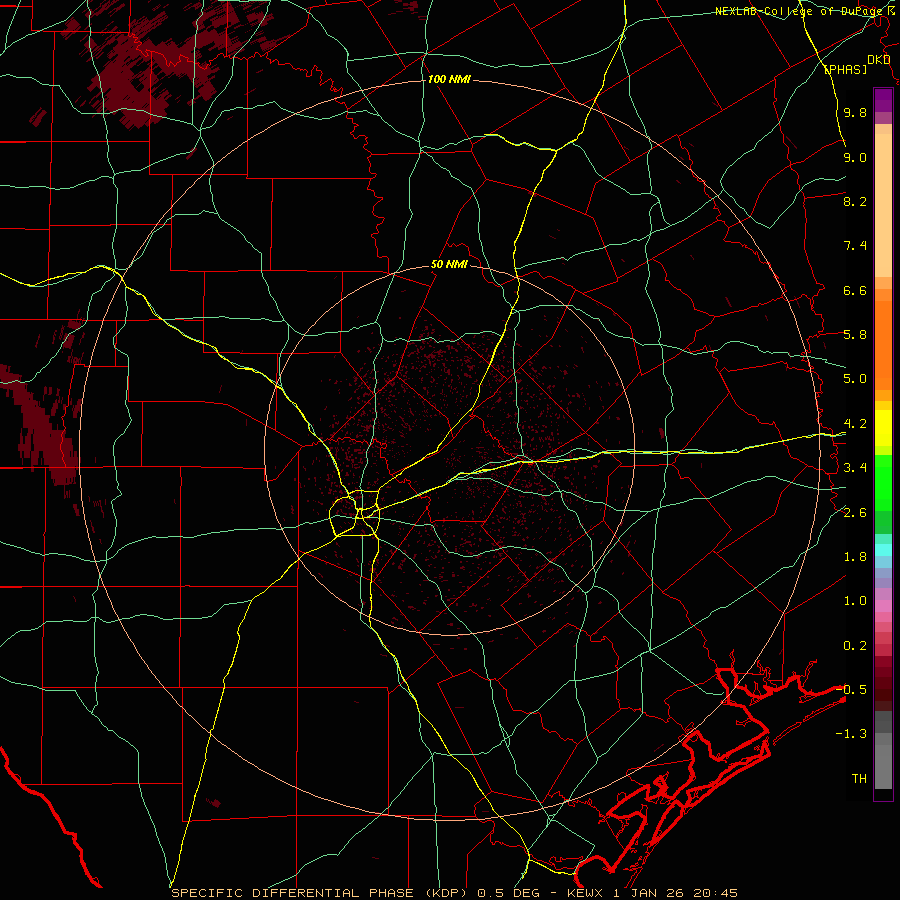
Task: Click the "100 NMI" range ring label
Action: coord(449,79)
